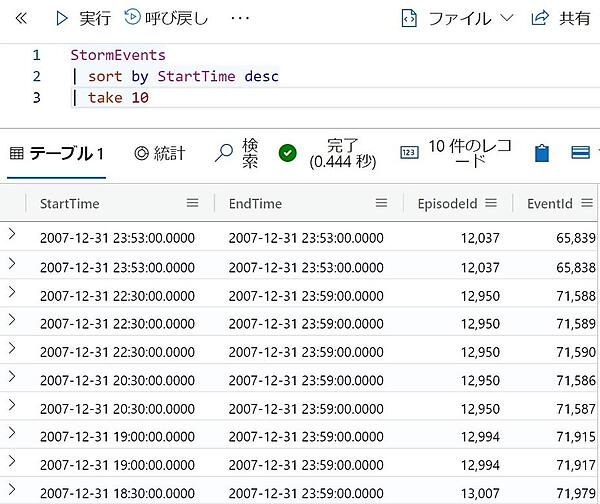Sort by the EpisodeId column header
This screenshot has height=504, width=600.
pyautogui.click(x=447, y=204)
